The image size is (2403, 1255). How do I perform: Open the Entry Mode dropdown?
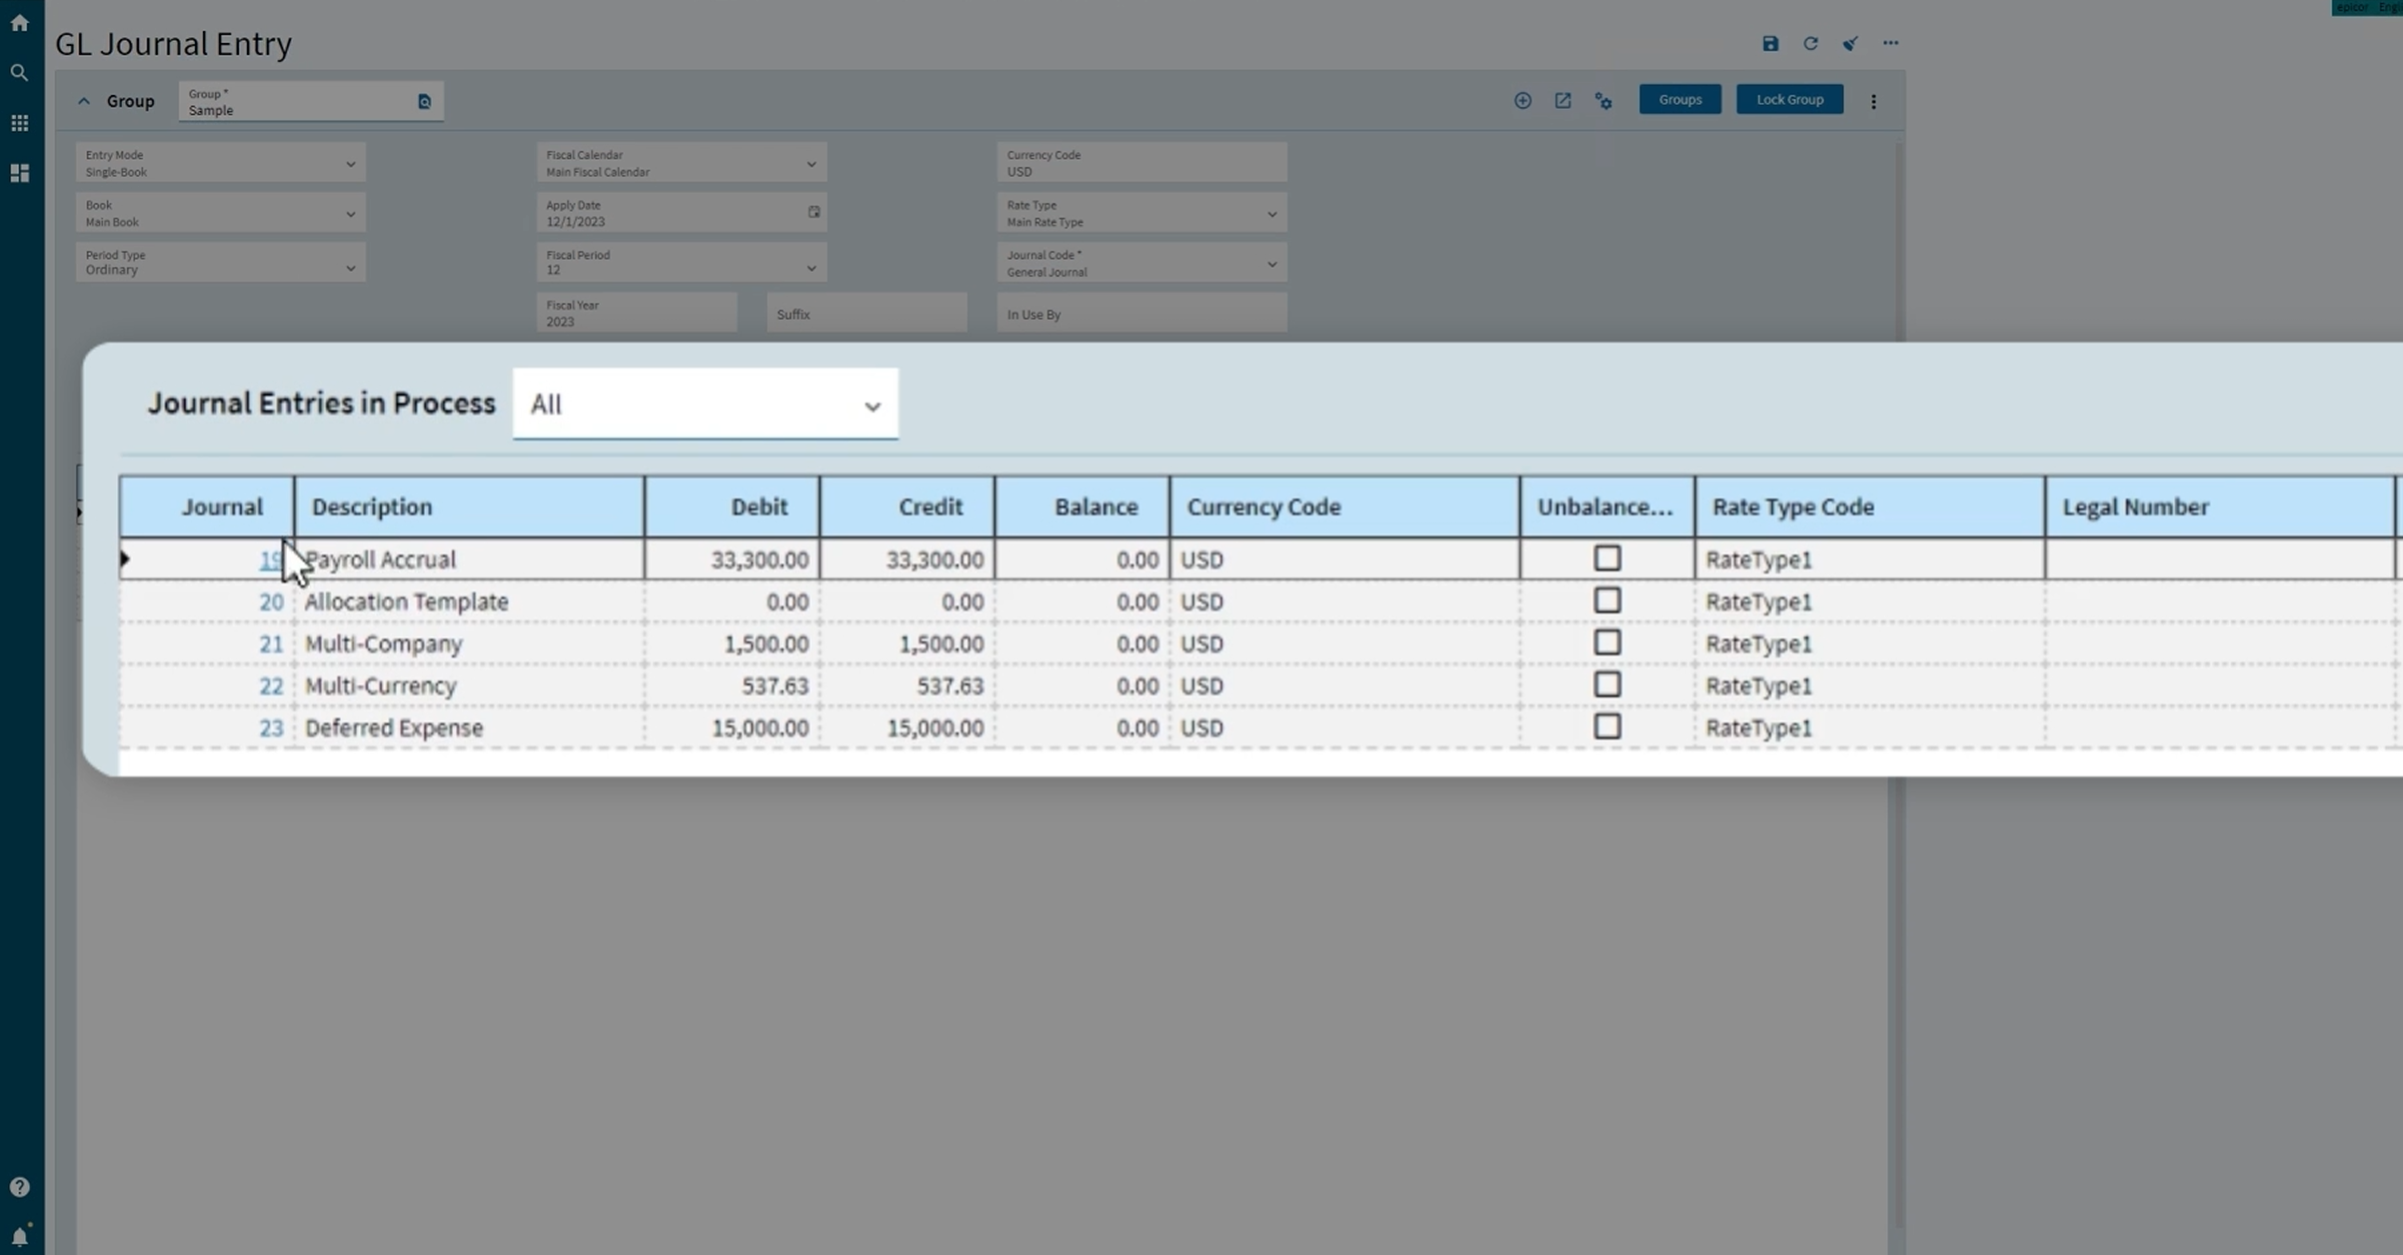(221, 163)
